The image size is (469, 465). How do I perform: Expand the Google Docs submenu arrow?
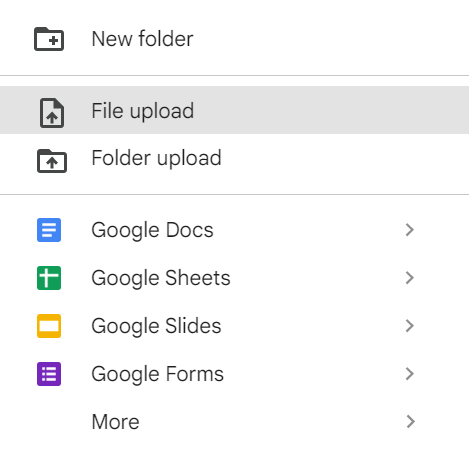tap(410, 230)
